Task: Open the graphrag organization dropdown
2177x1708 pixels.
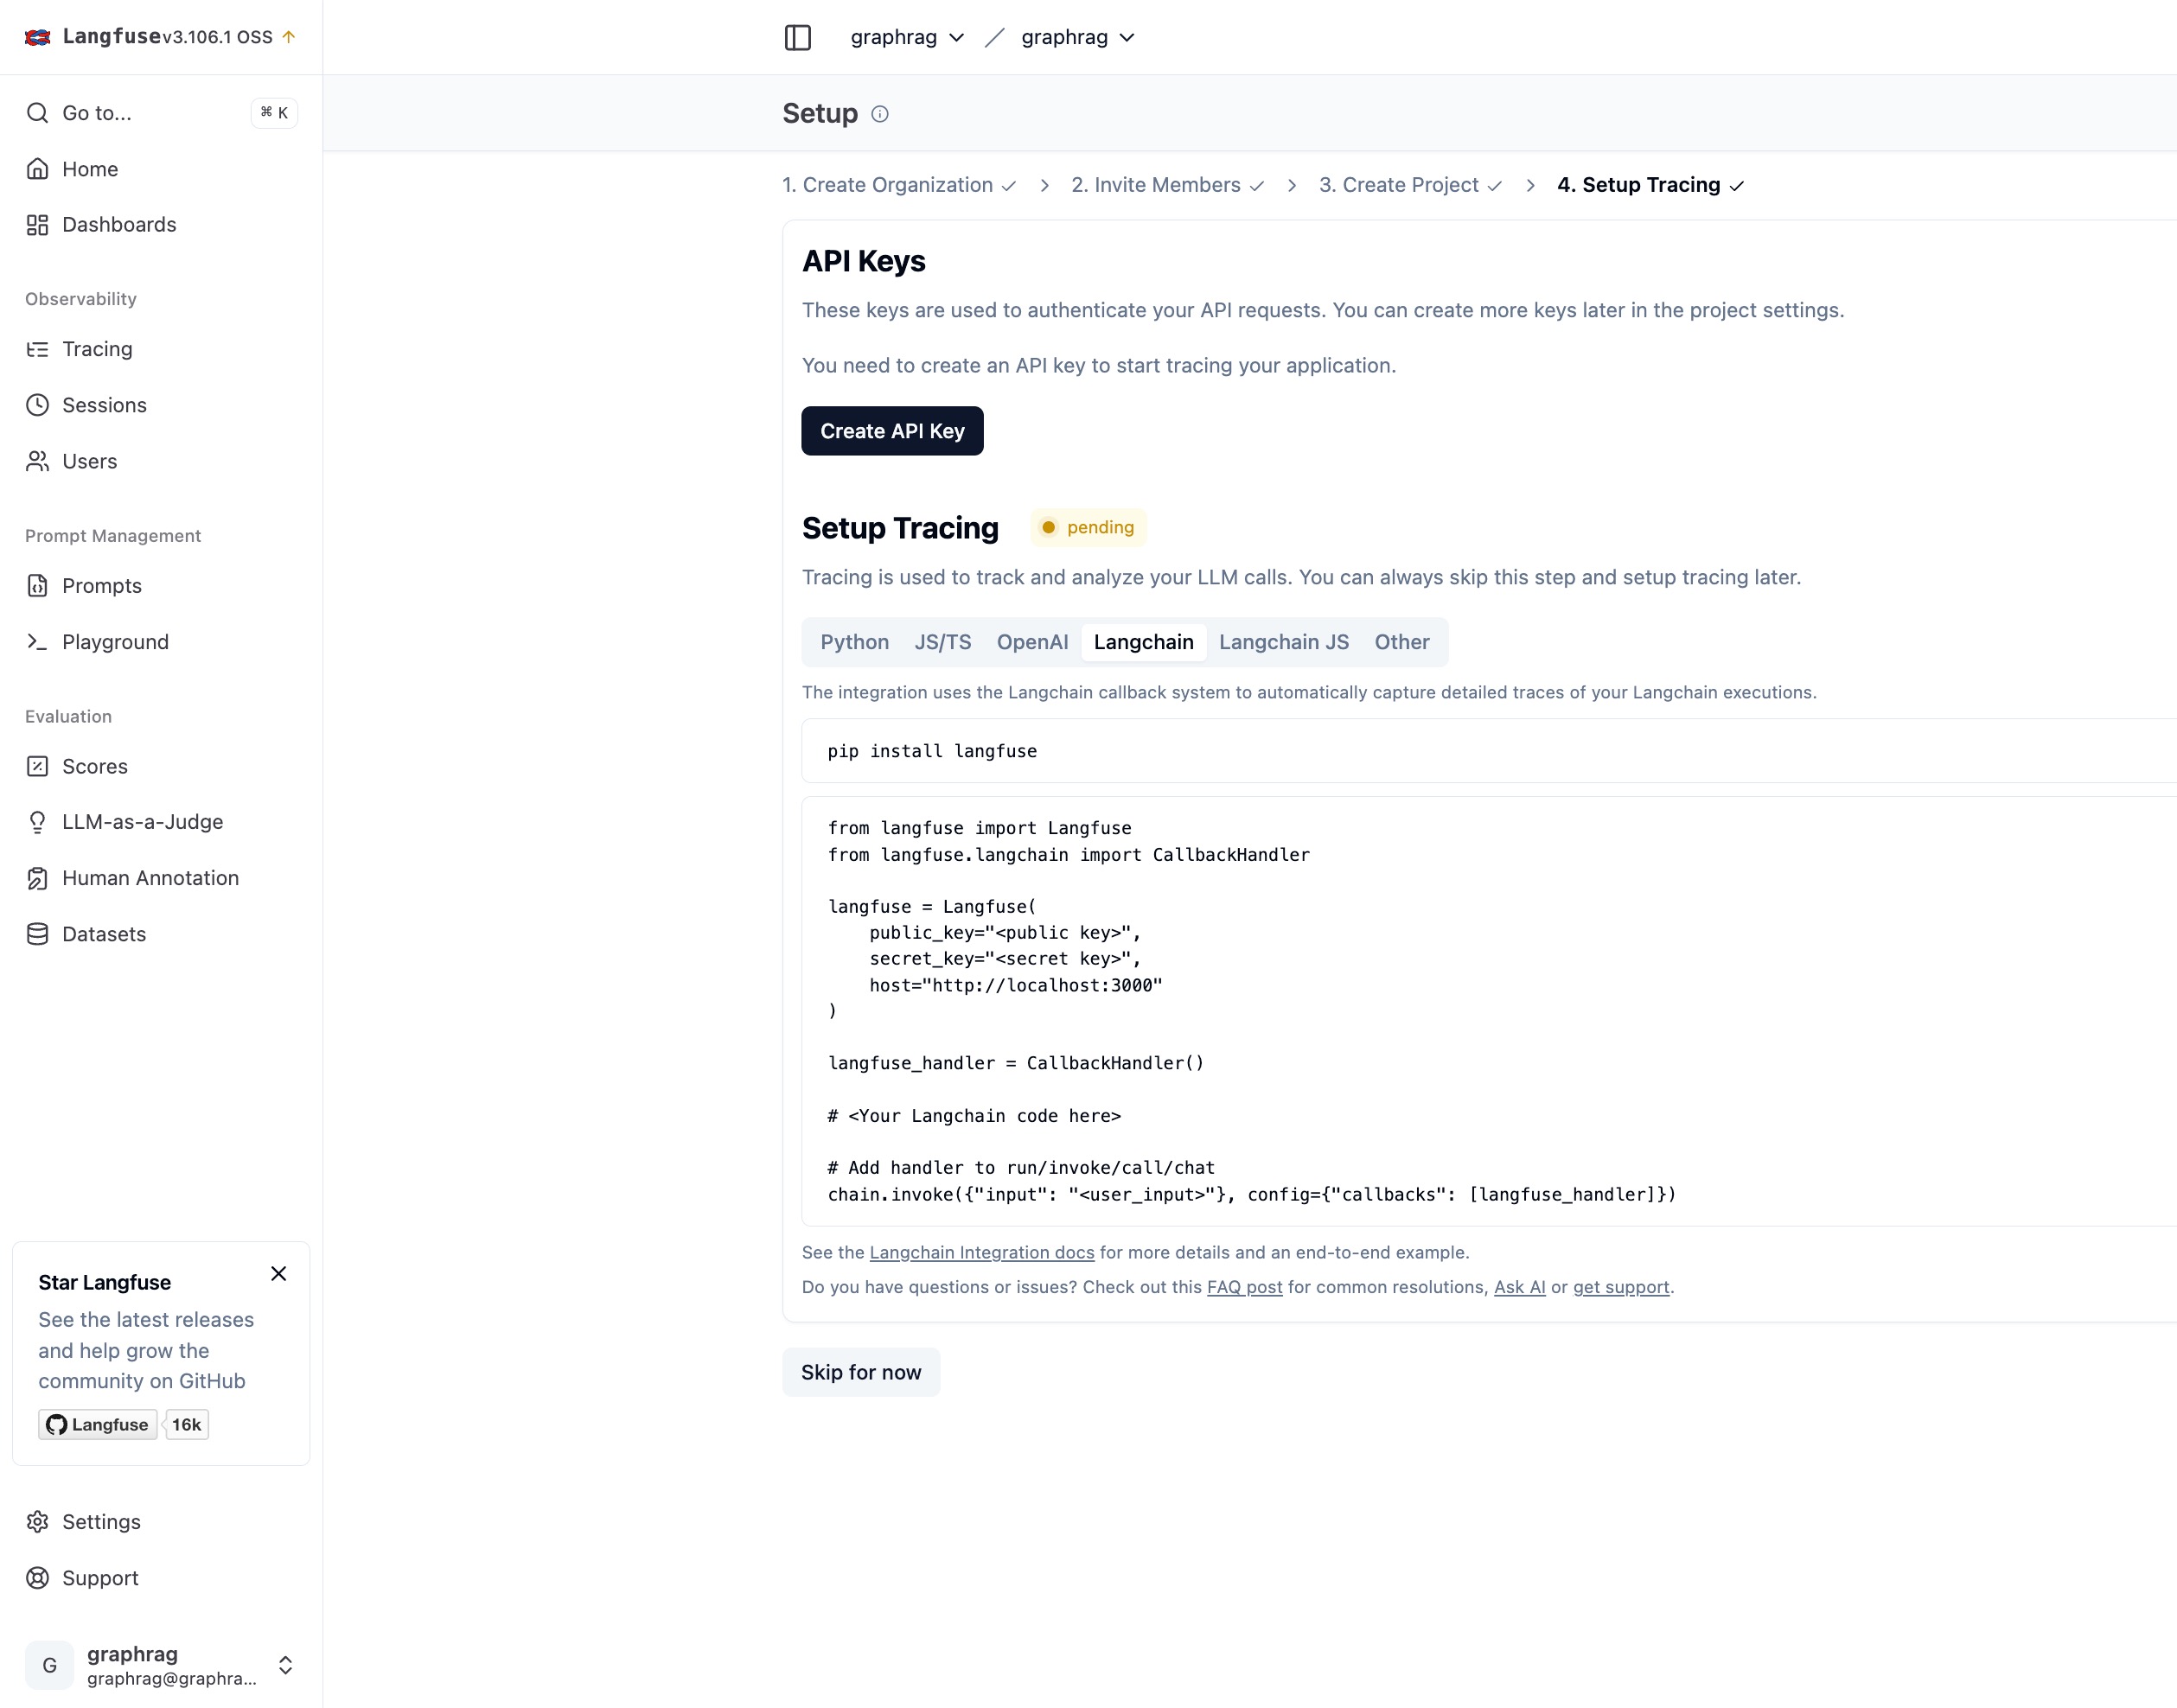Action: point(906,37)
